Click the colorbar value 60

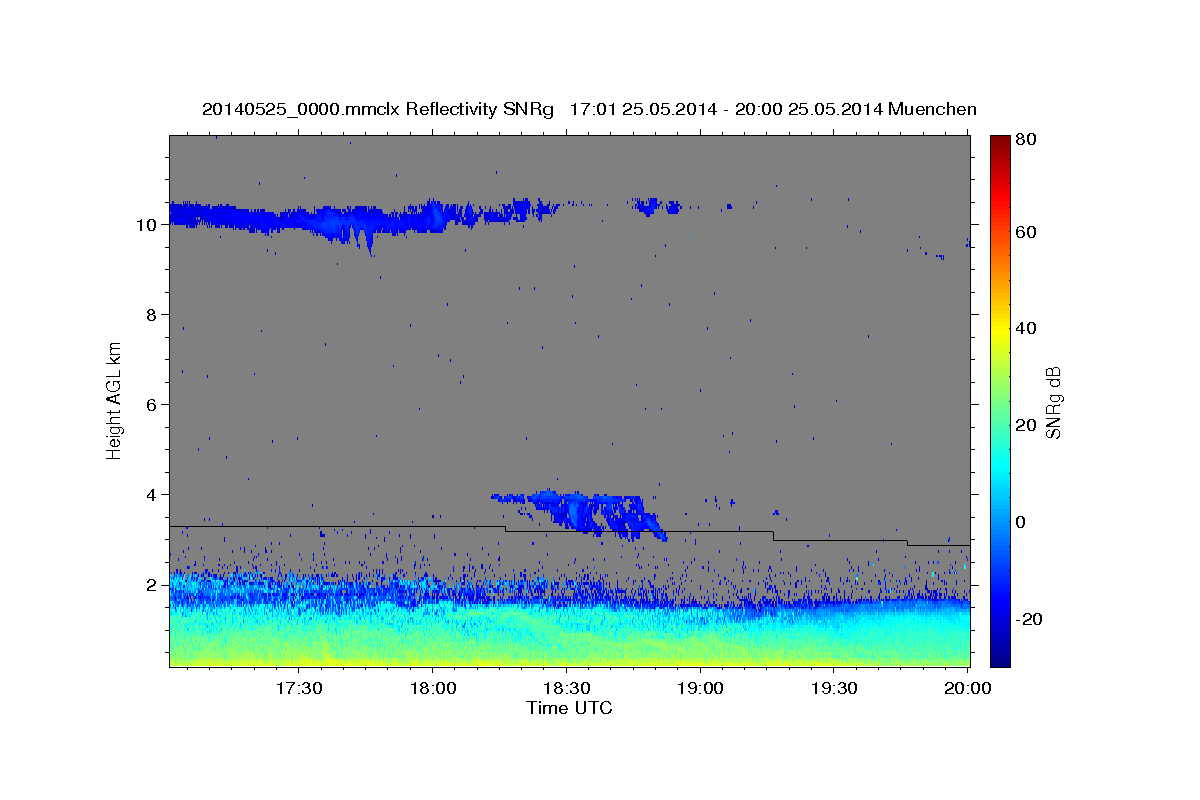[1025, 232]
